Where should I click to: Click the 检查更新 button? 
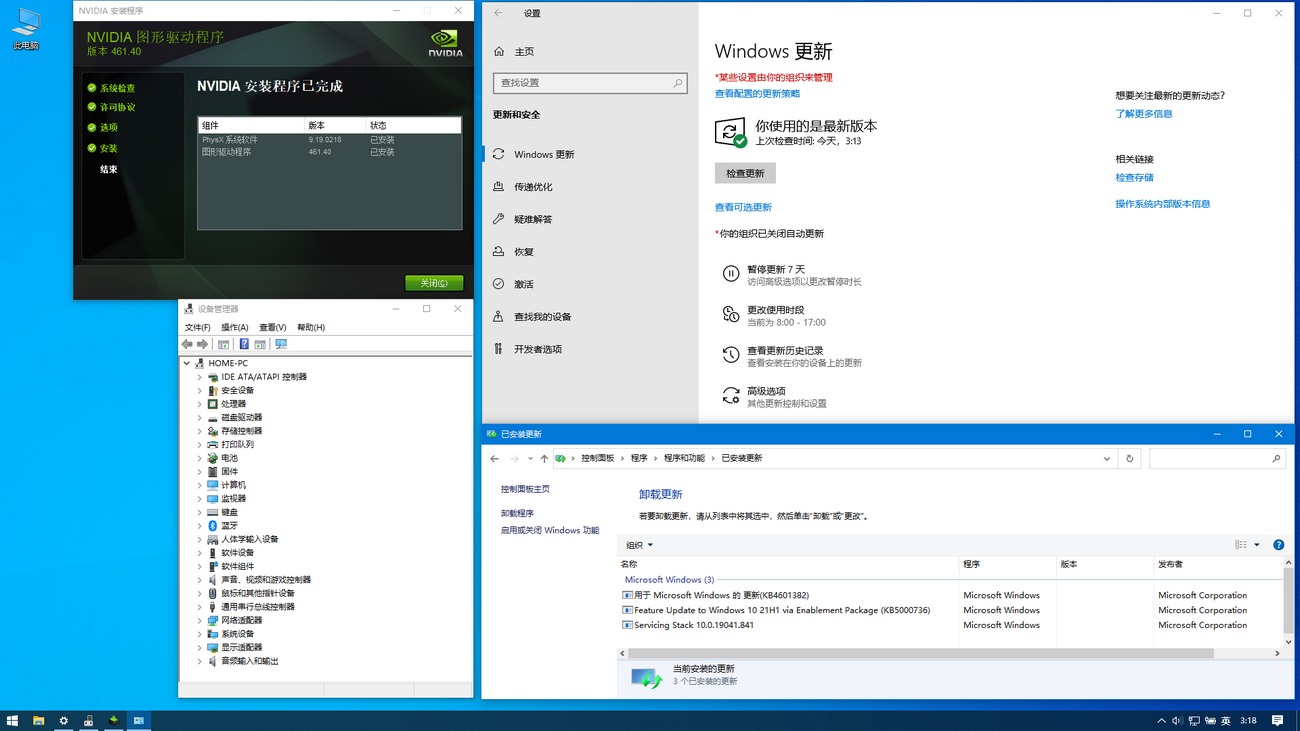point(745,173)
